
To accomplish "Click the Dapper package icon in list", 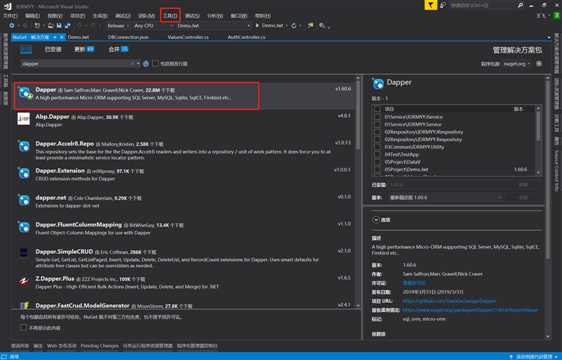I will 24,93.
